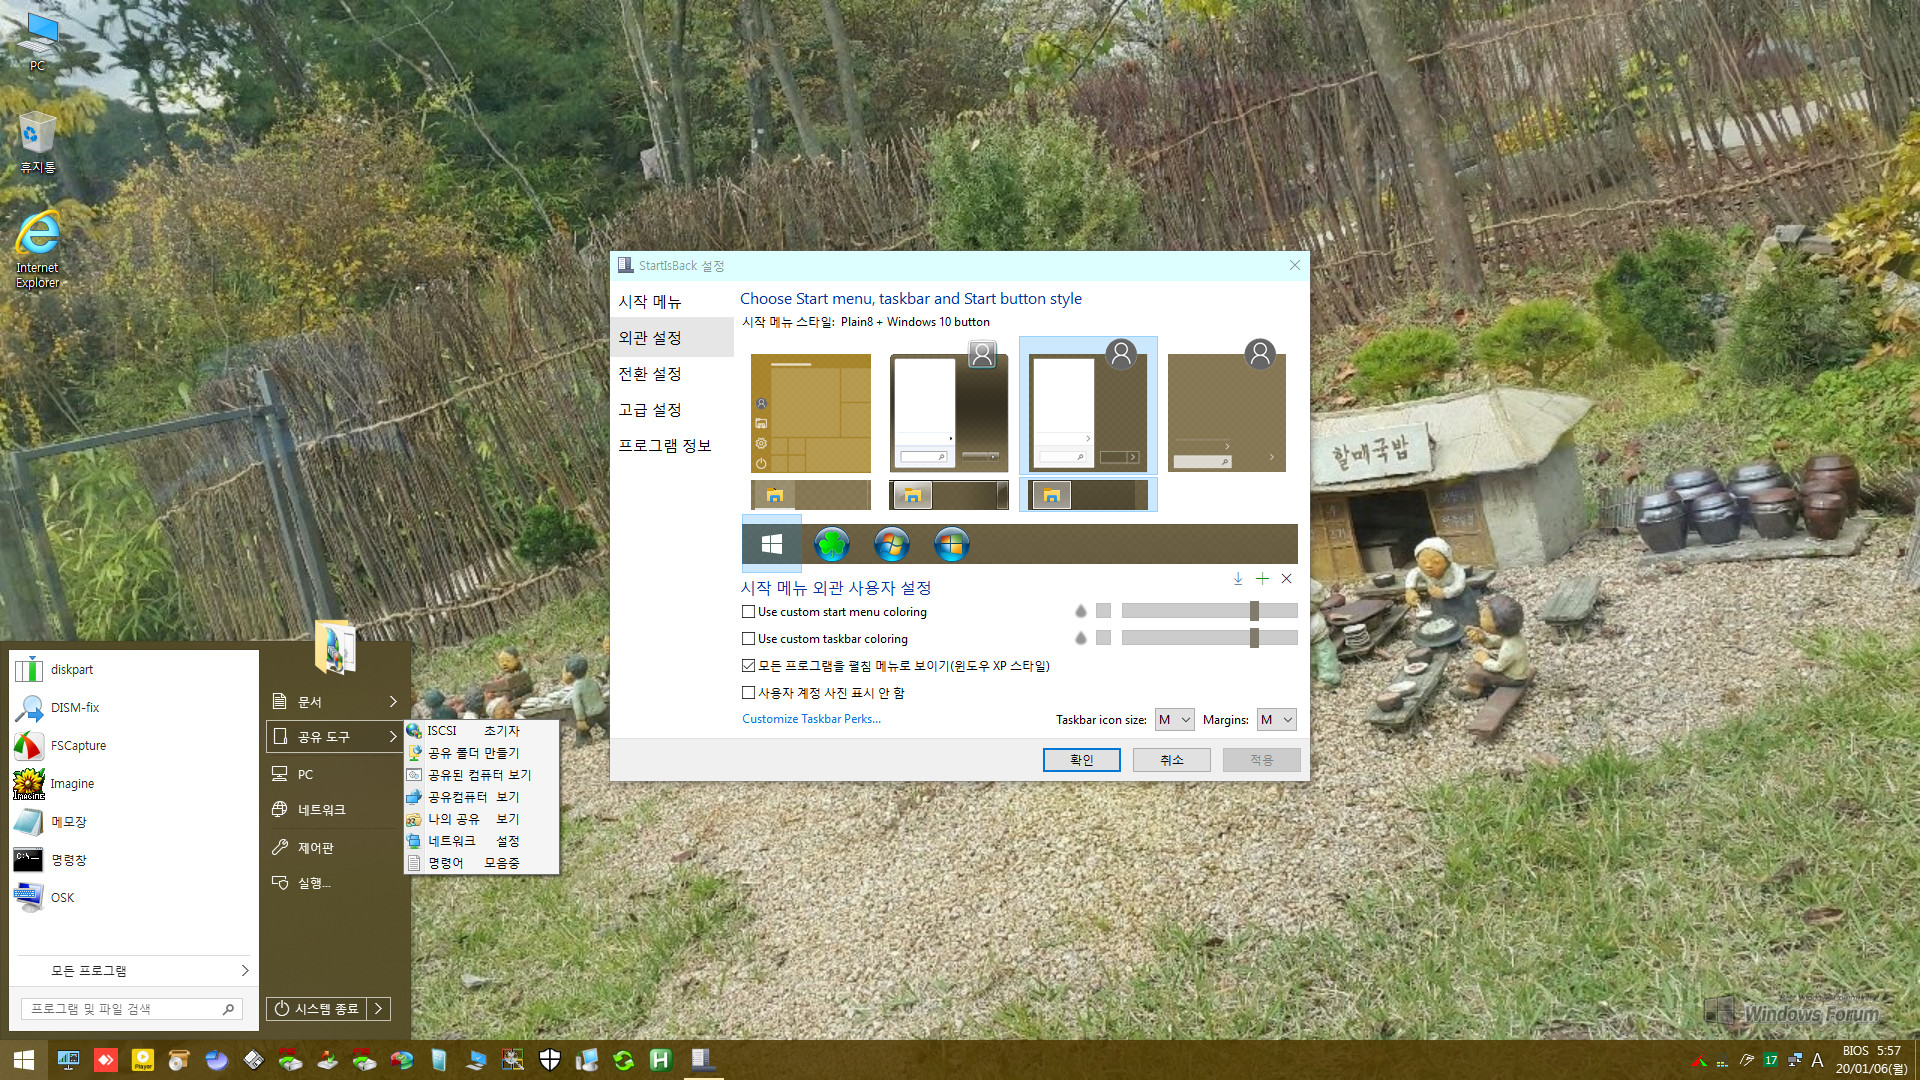Open the yellow Player taskbar icon
The height and width of the screenshot is (1080, 1920).
143,1060
